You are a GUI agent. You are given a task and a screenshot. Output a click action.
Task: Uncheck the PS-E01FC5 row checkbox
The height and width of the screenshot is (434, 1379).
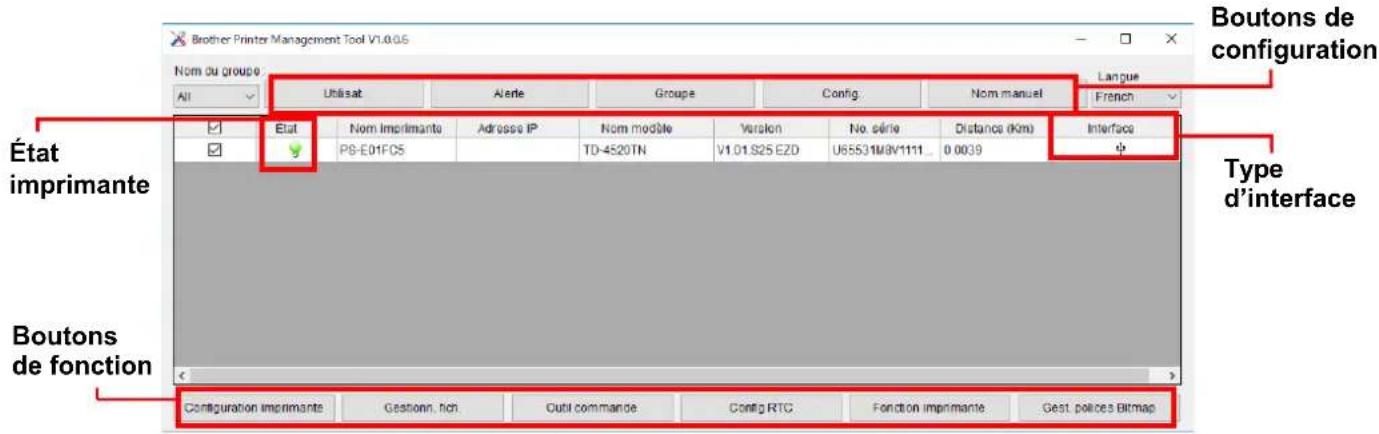point(213,150)
